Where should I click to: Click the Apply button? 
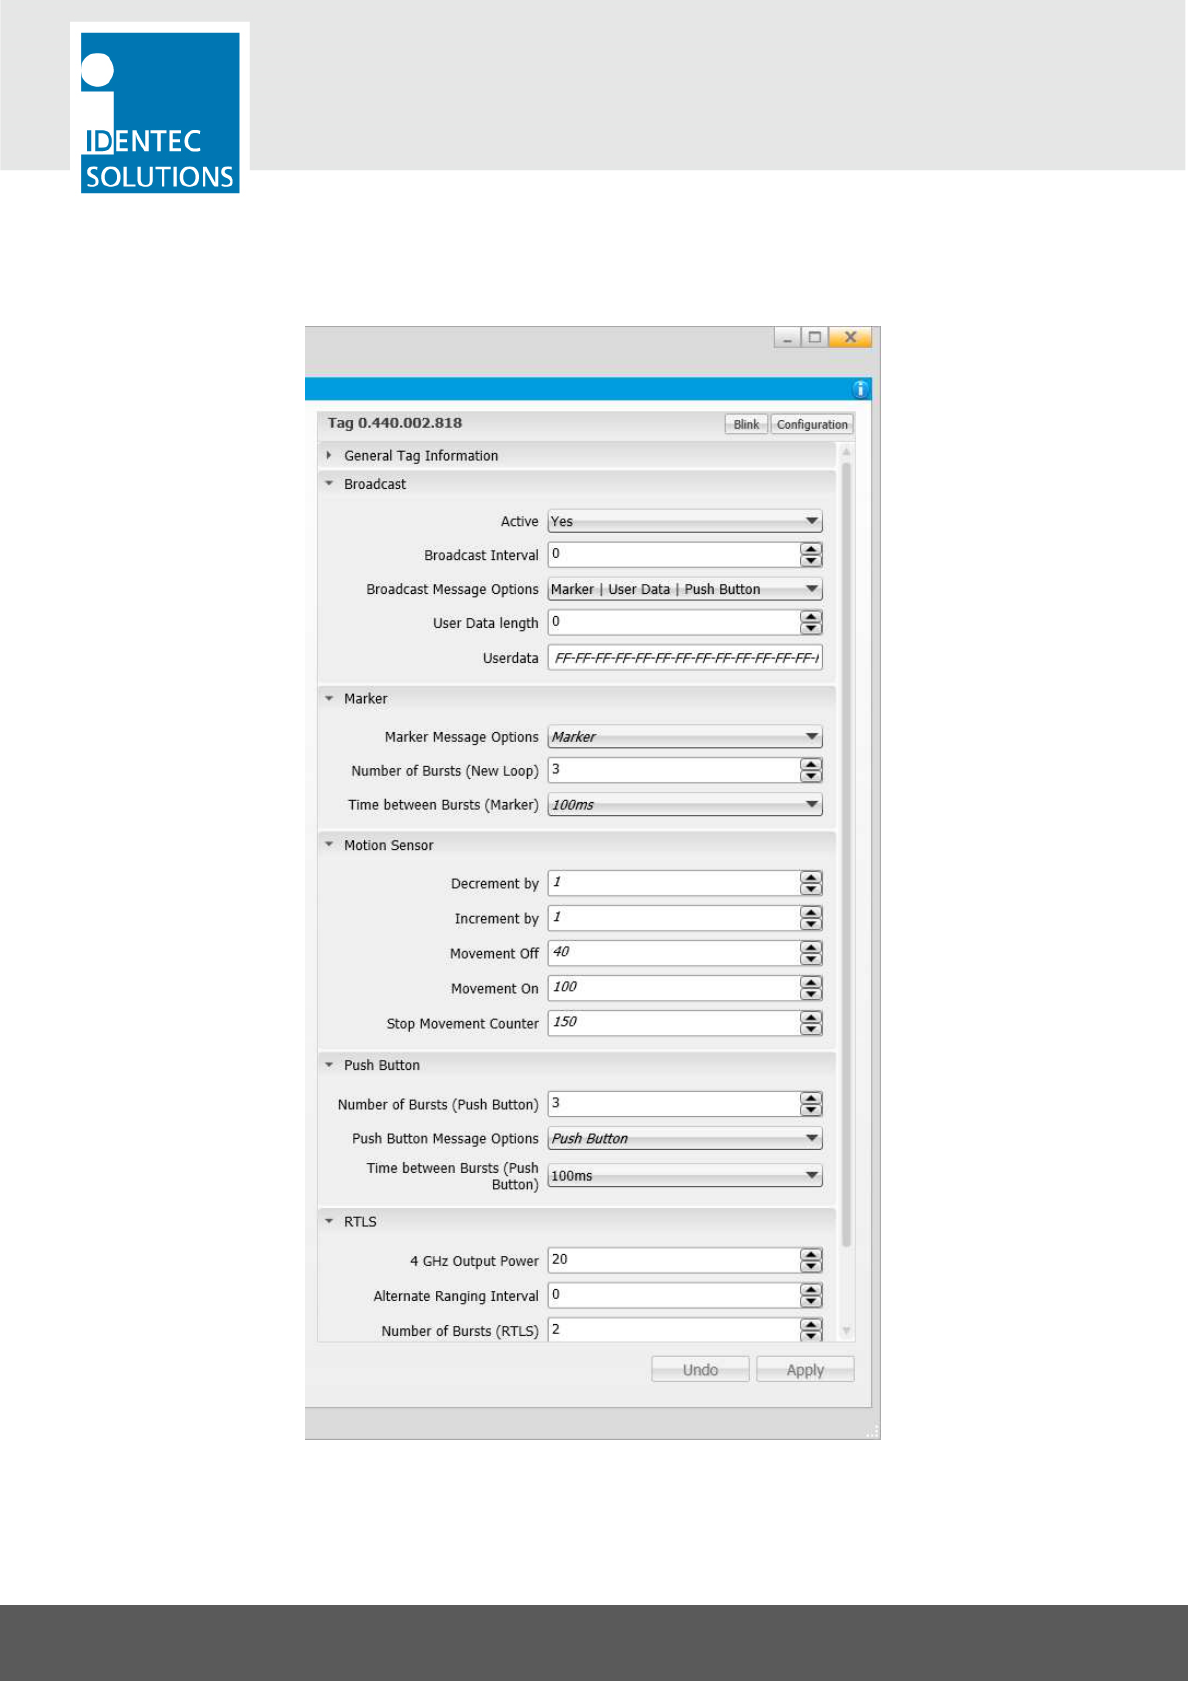[x=805, y=1370]
